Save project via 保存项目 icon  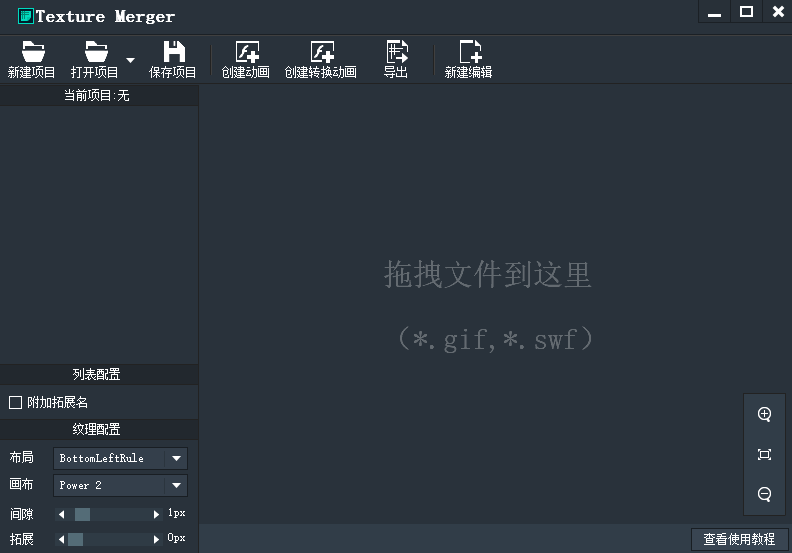click(x=174, y=52)
